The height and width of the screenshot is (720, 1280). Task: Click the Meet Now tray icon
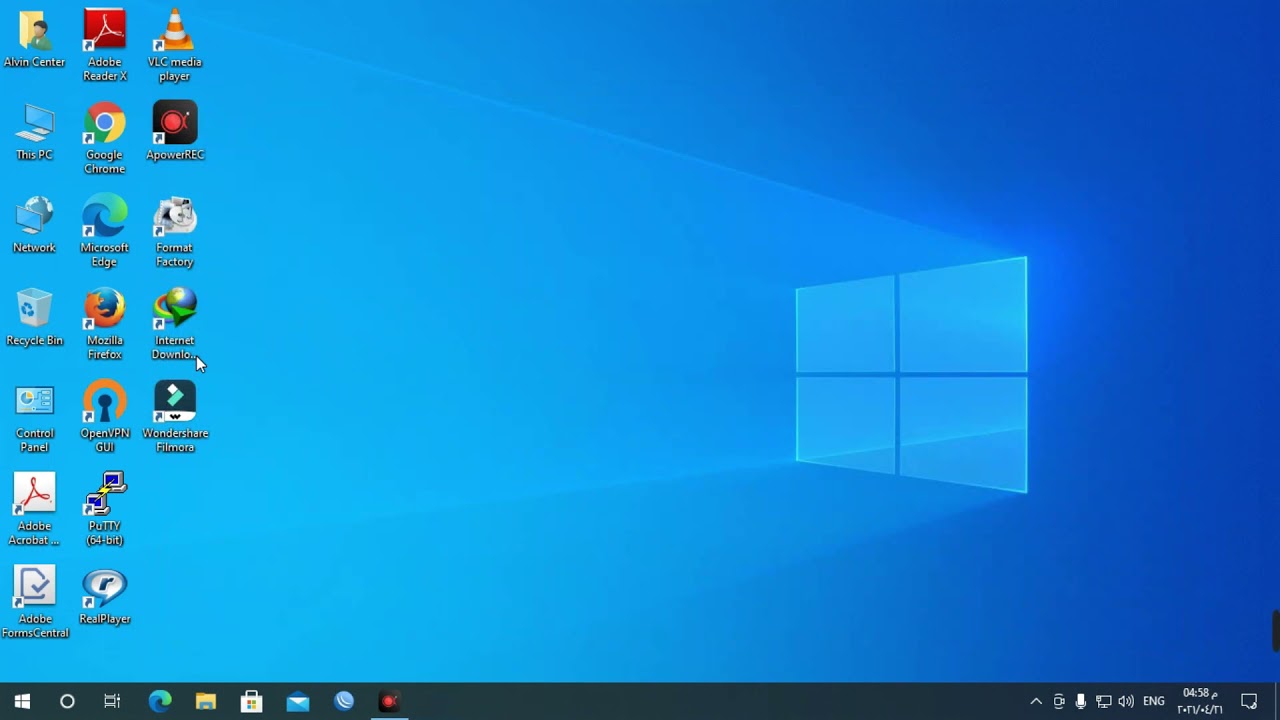point(1059,701)
